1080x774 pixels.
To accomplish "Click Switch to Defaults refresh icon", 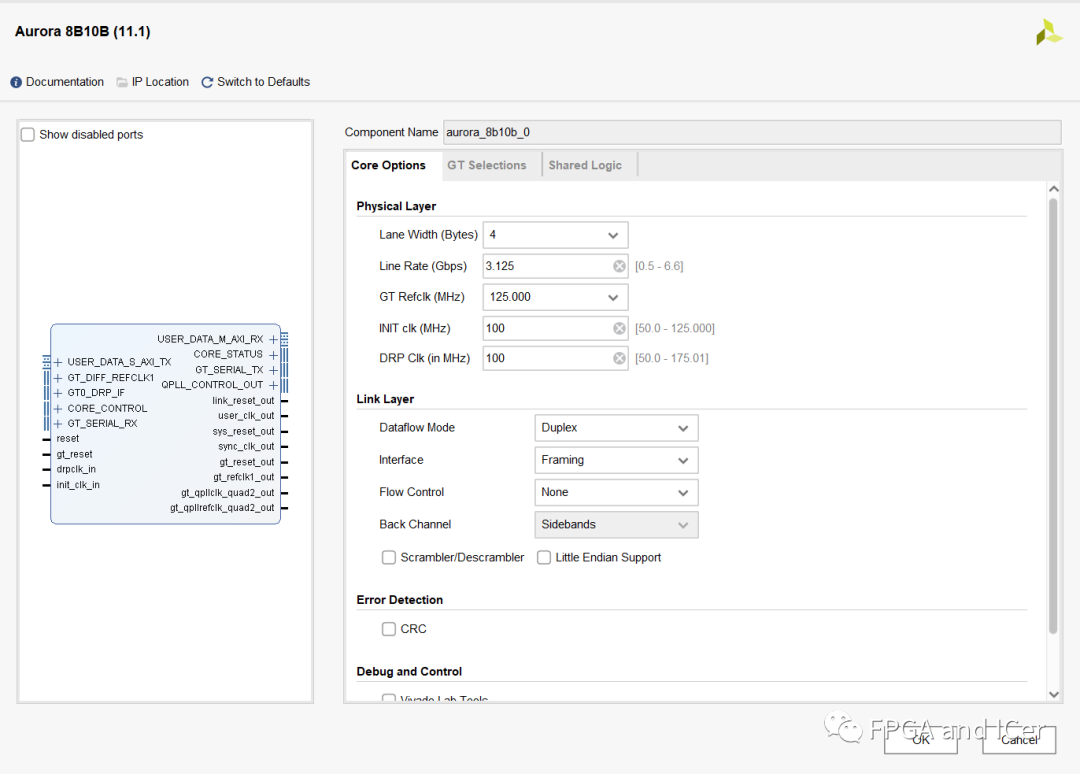I will (207, 83).
